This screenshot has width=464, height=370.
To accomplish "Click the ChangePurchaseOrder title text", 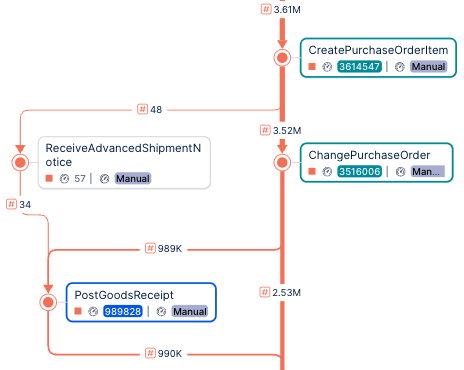I will (x=369, y=155).
